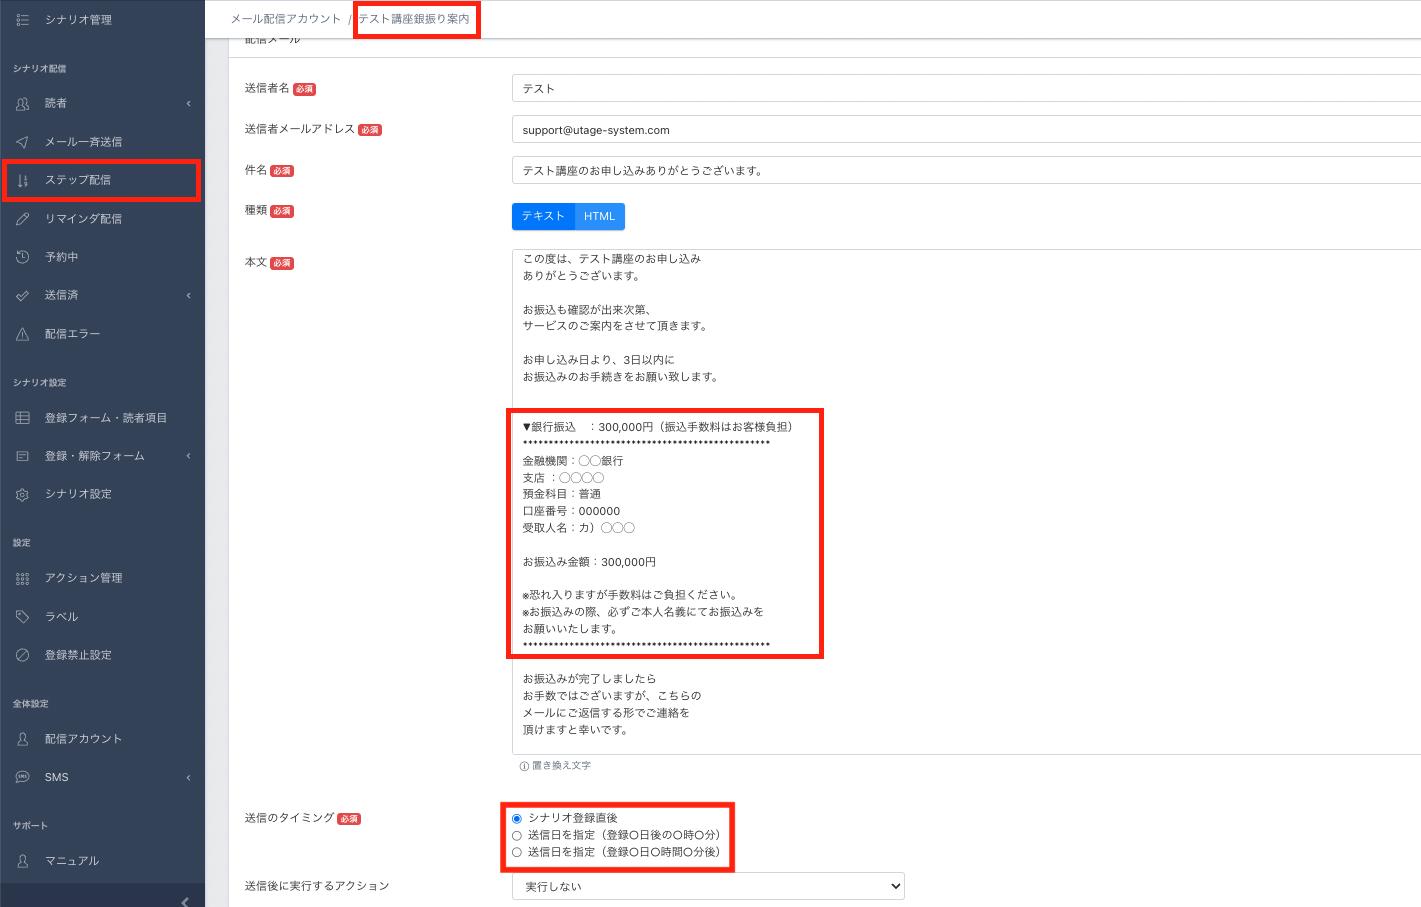
Task: Click the tag icon next to ラベル
Action: tap(22, 617)
